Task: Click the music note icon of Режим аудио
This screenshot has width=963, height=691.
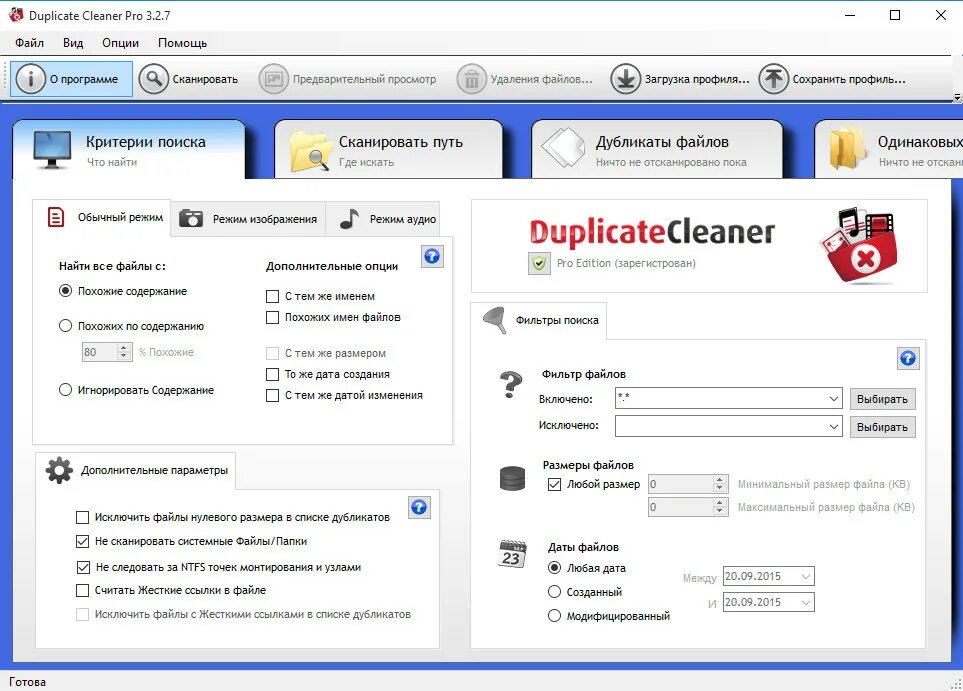Action: [349, 219]
